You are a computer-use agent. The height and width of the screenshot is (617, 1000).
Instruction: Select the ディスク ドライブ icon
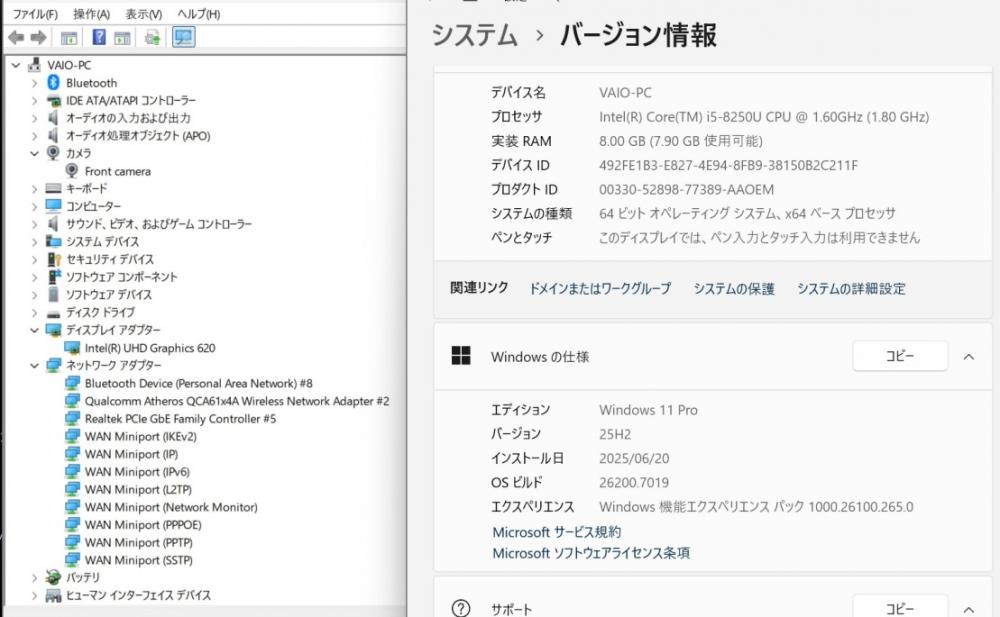54,313
